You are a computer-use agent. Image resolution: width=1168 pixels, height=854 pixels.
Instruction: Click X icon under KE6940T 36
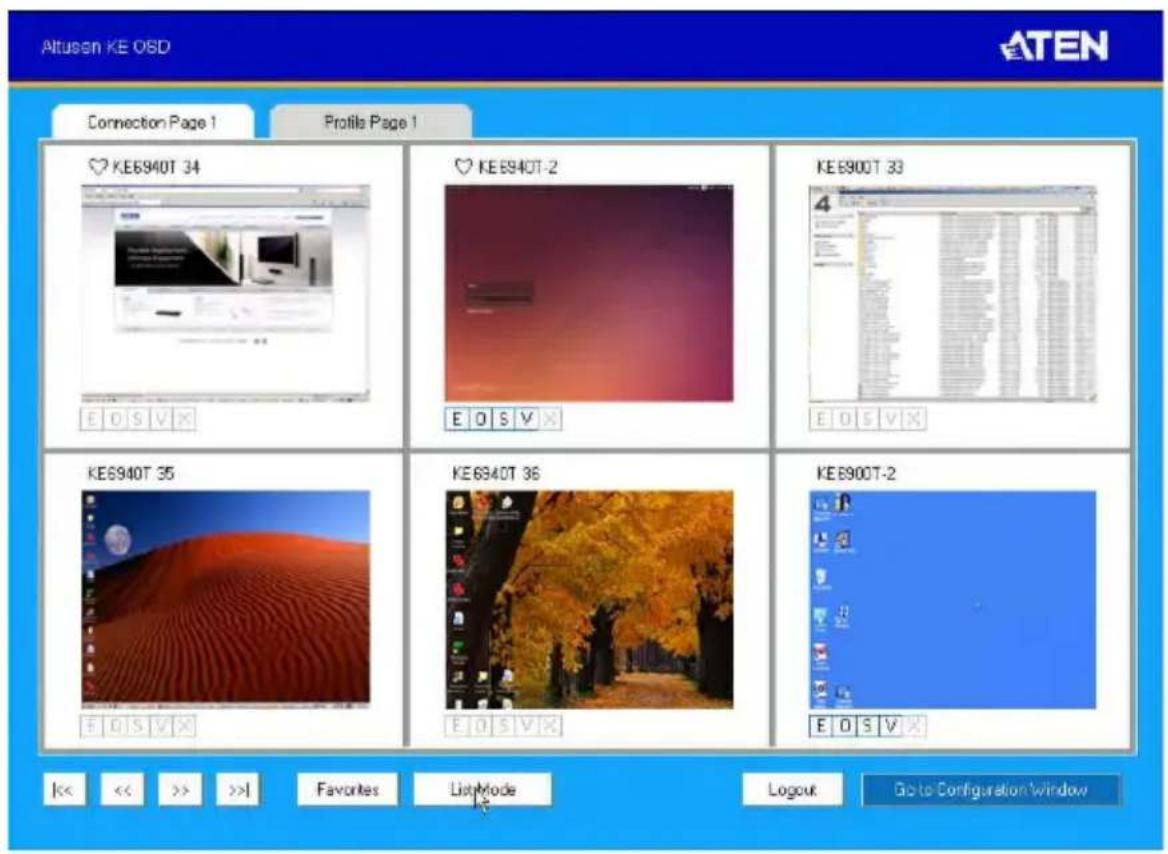pyautogui.click(x=550, y=725)
